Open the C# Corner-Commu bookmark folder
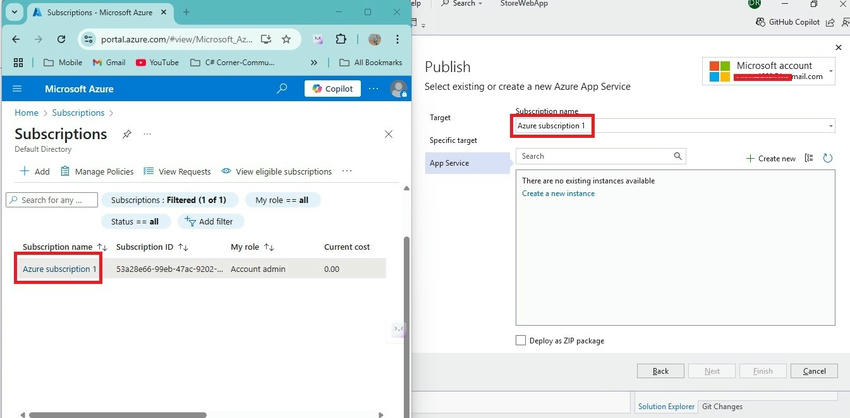 [233, 62]
